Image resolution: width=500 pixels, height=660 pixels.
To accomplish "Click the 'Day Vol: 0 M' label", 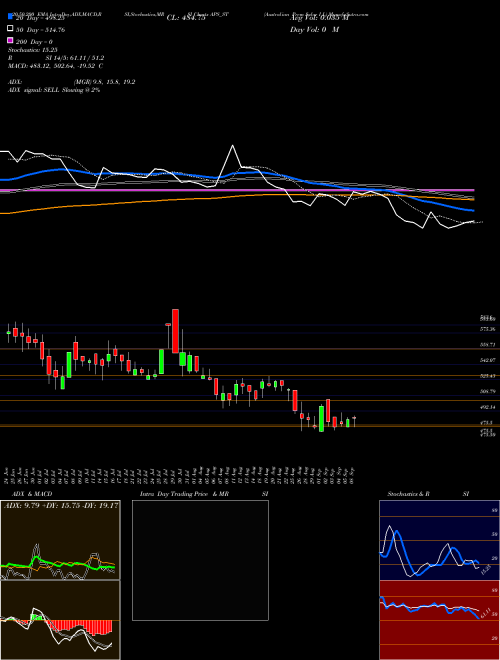I will point(314,29).
